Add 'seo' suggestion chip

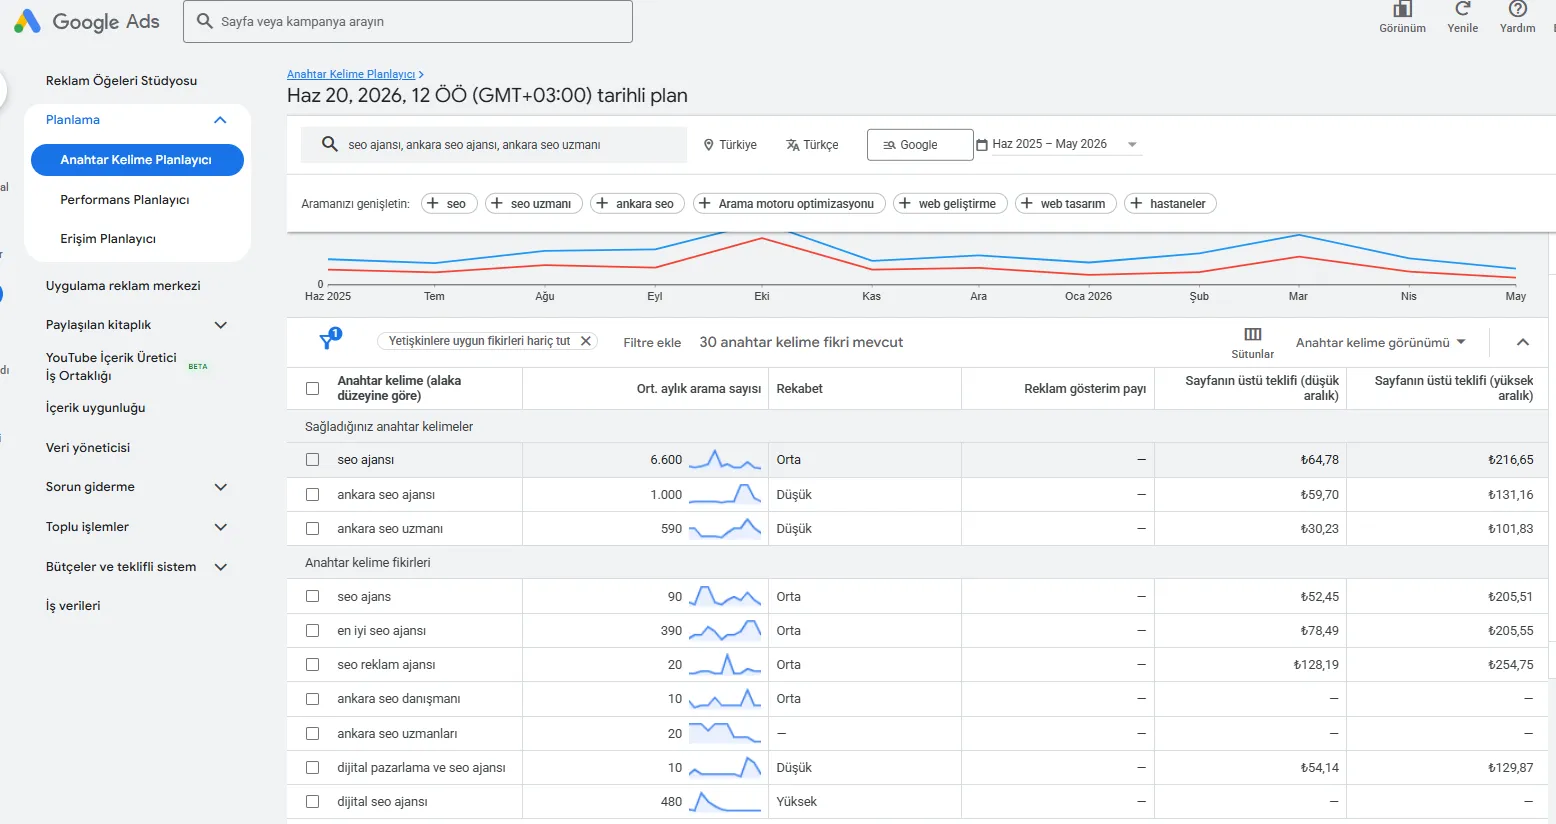point(449,203)
